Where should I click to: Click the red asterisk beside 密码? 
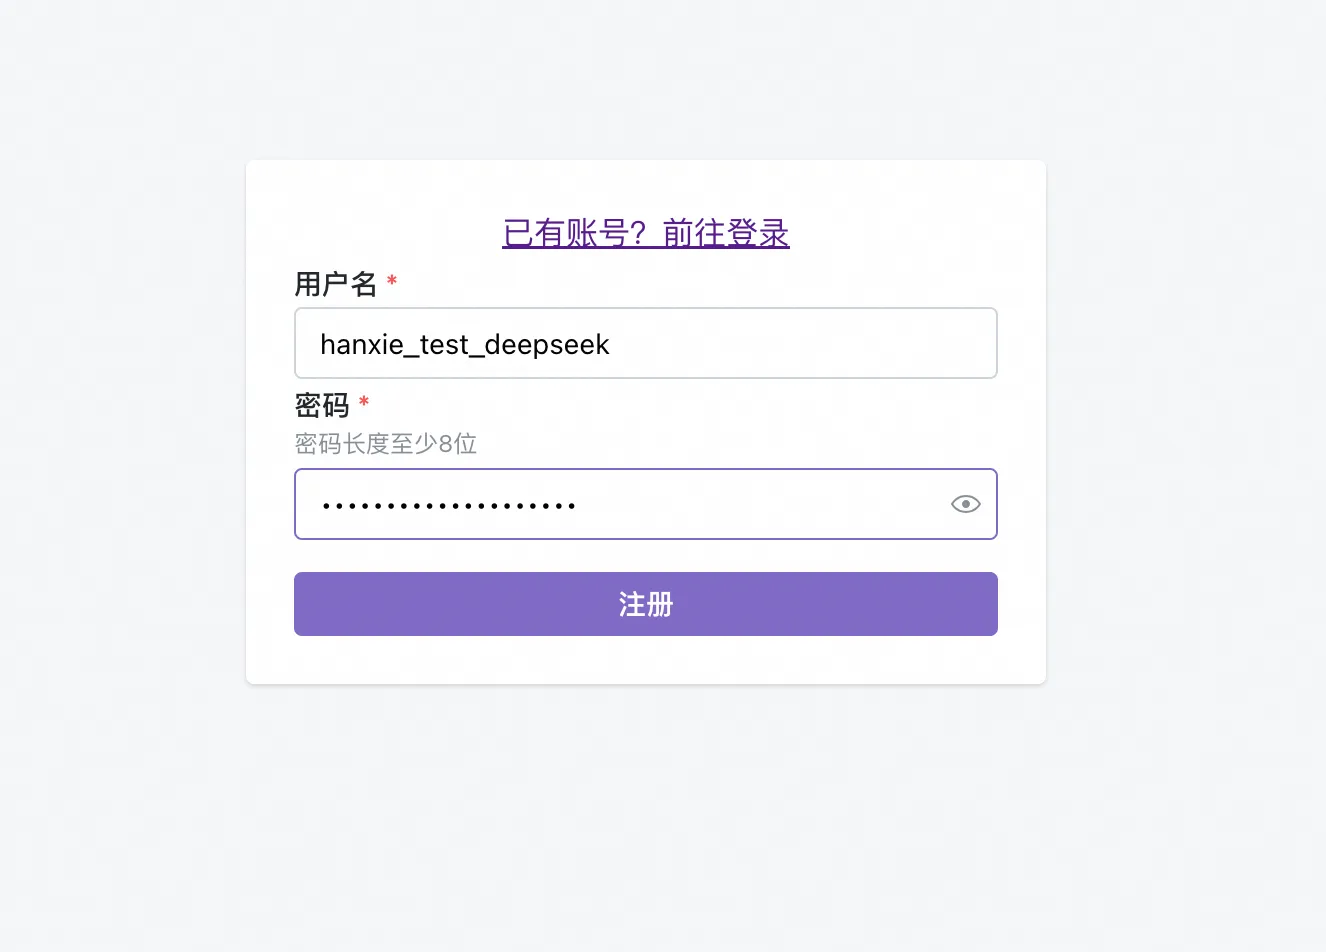[364, 402]
